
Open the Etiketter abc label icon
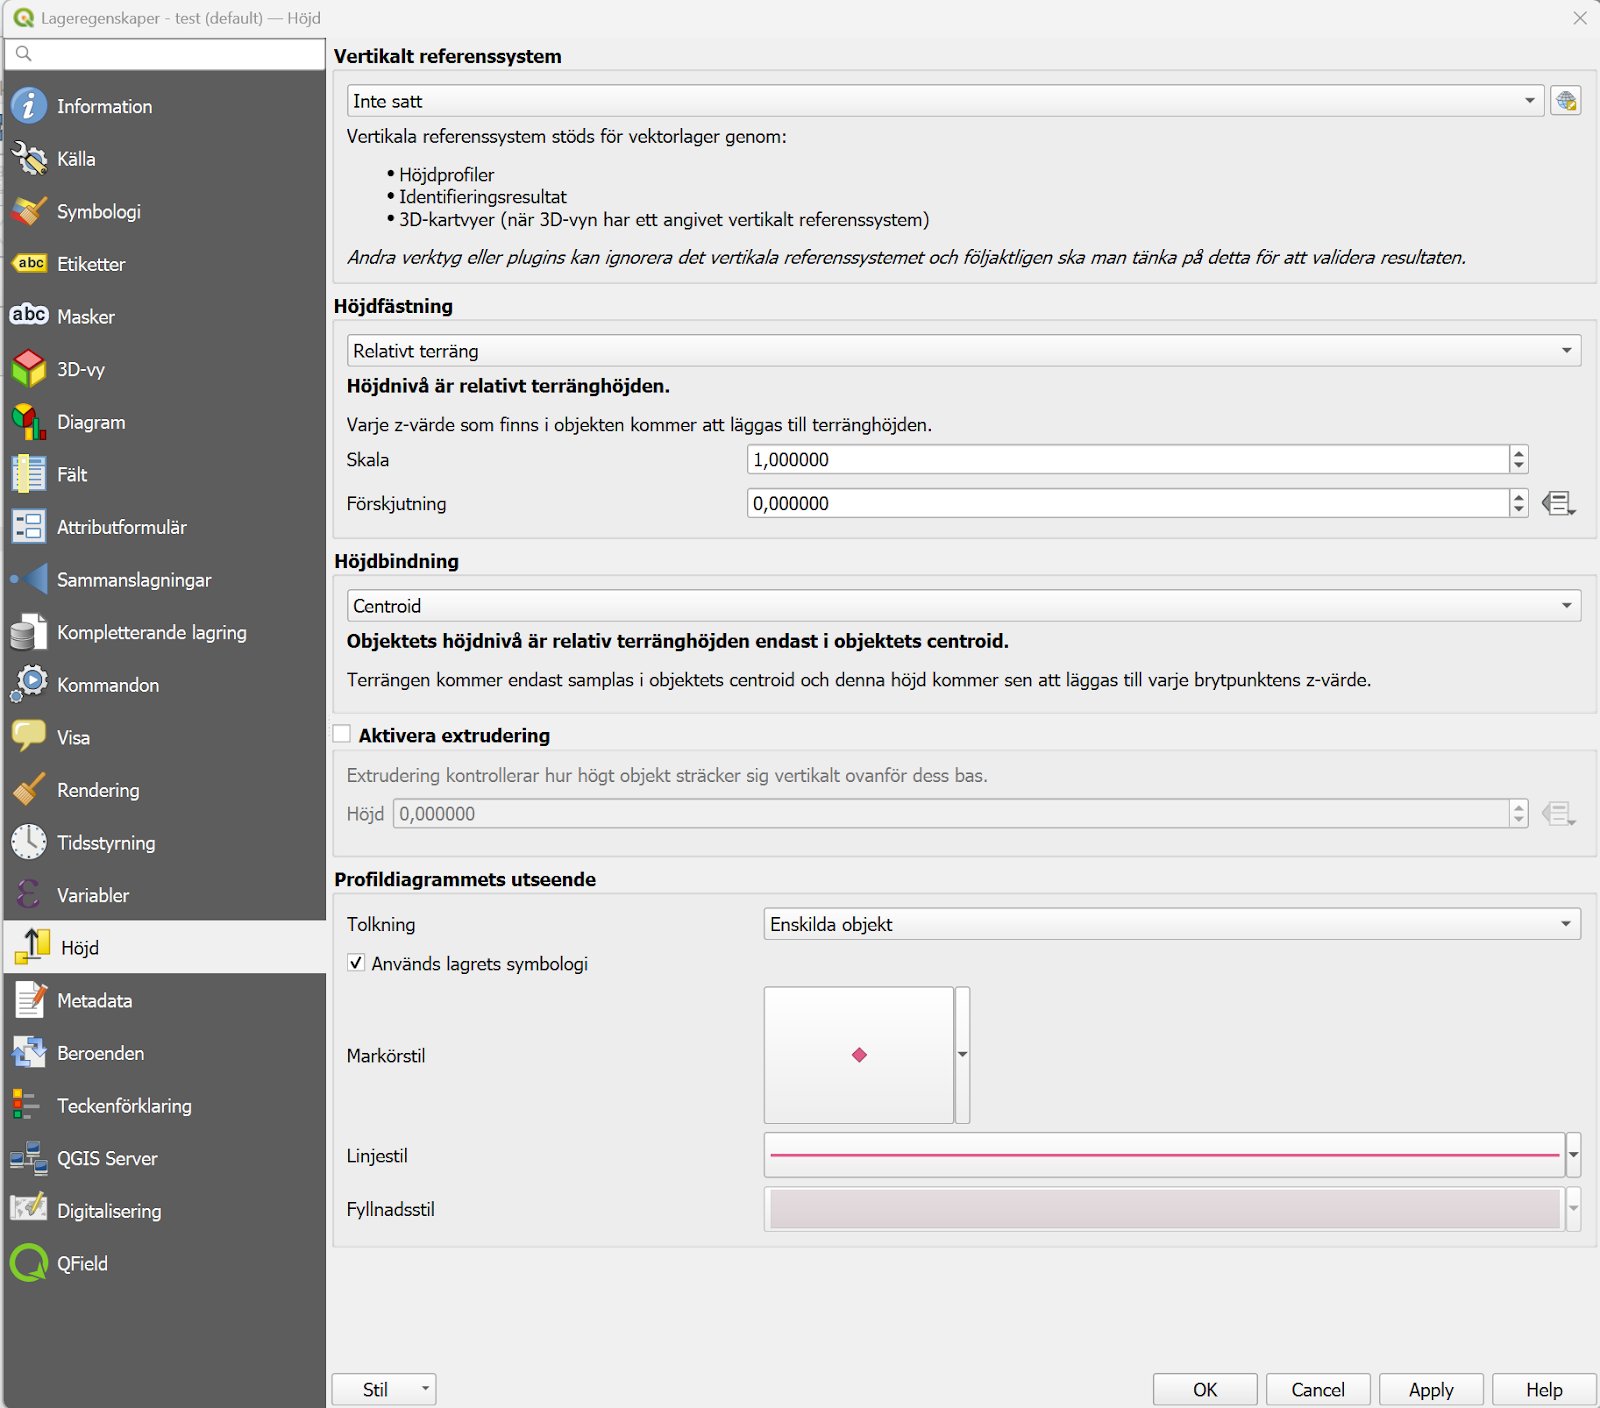click(x=29, y=263)
